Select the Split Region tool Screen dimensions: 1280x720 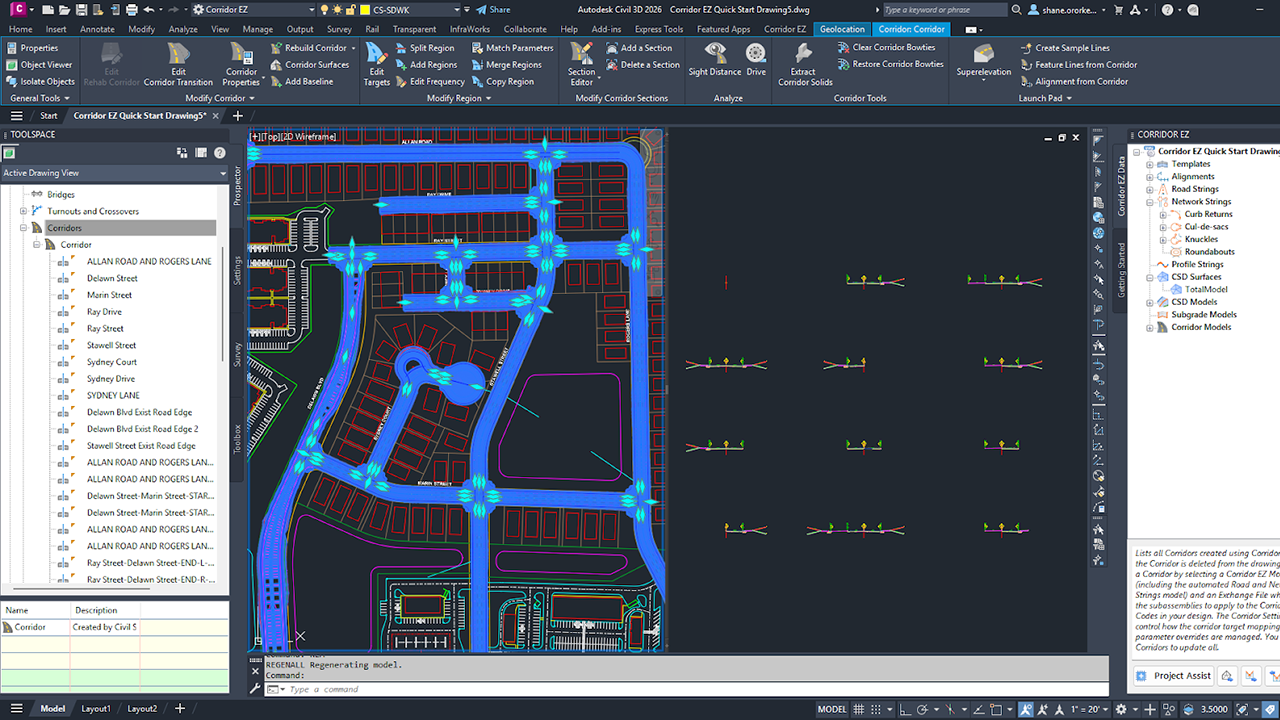click(424, 48)
